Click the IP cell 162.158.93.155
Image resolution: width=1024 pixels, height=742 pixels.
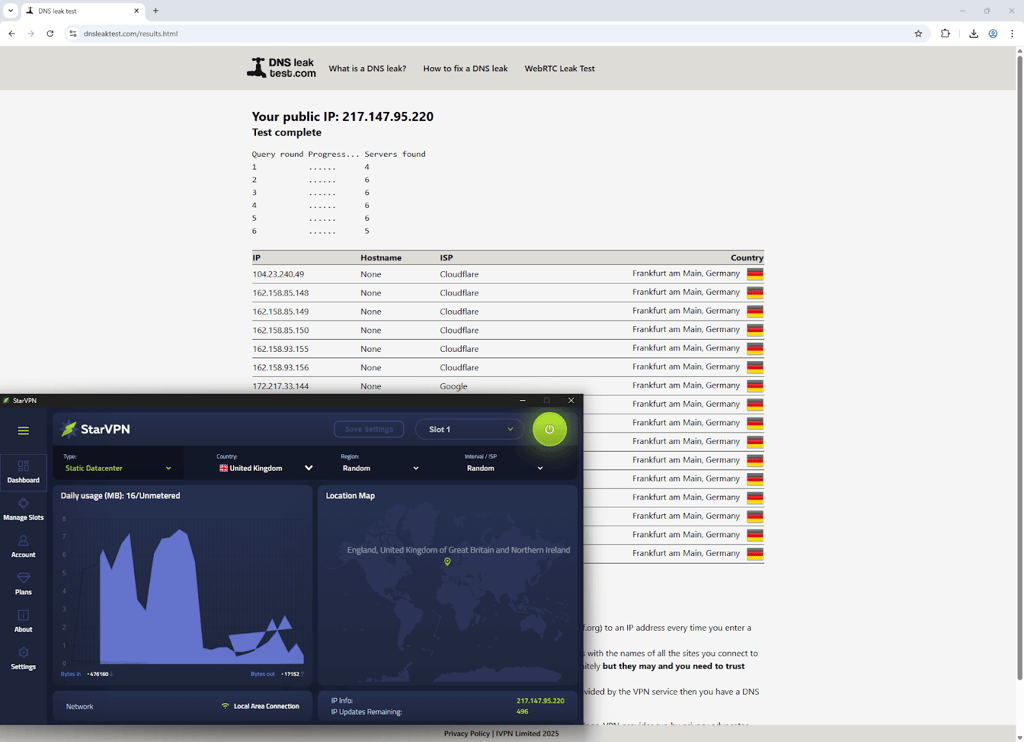click(281, 349)
